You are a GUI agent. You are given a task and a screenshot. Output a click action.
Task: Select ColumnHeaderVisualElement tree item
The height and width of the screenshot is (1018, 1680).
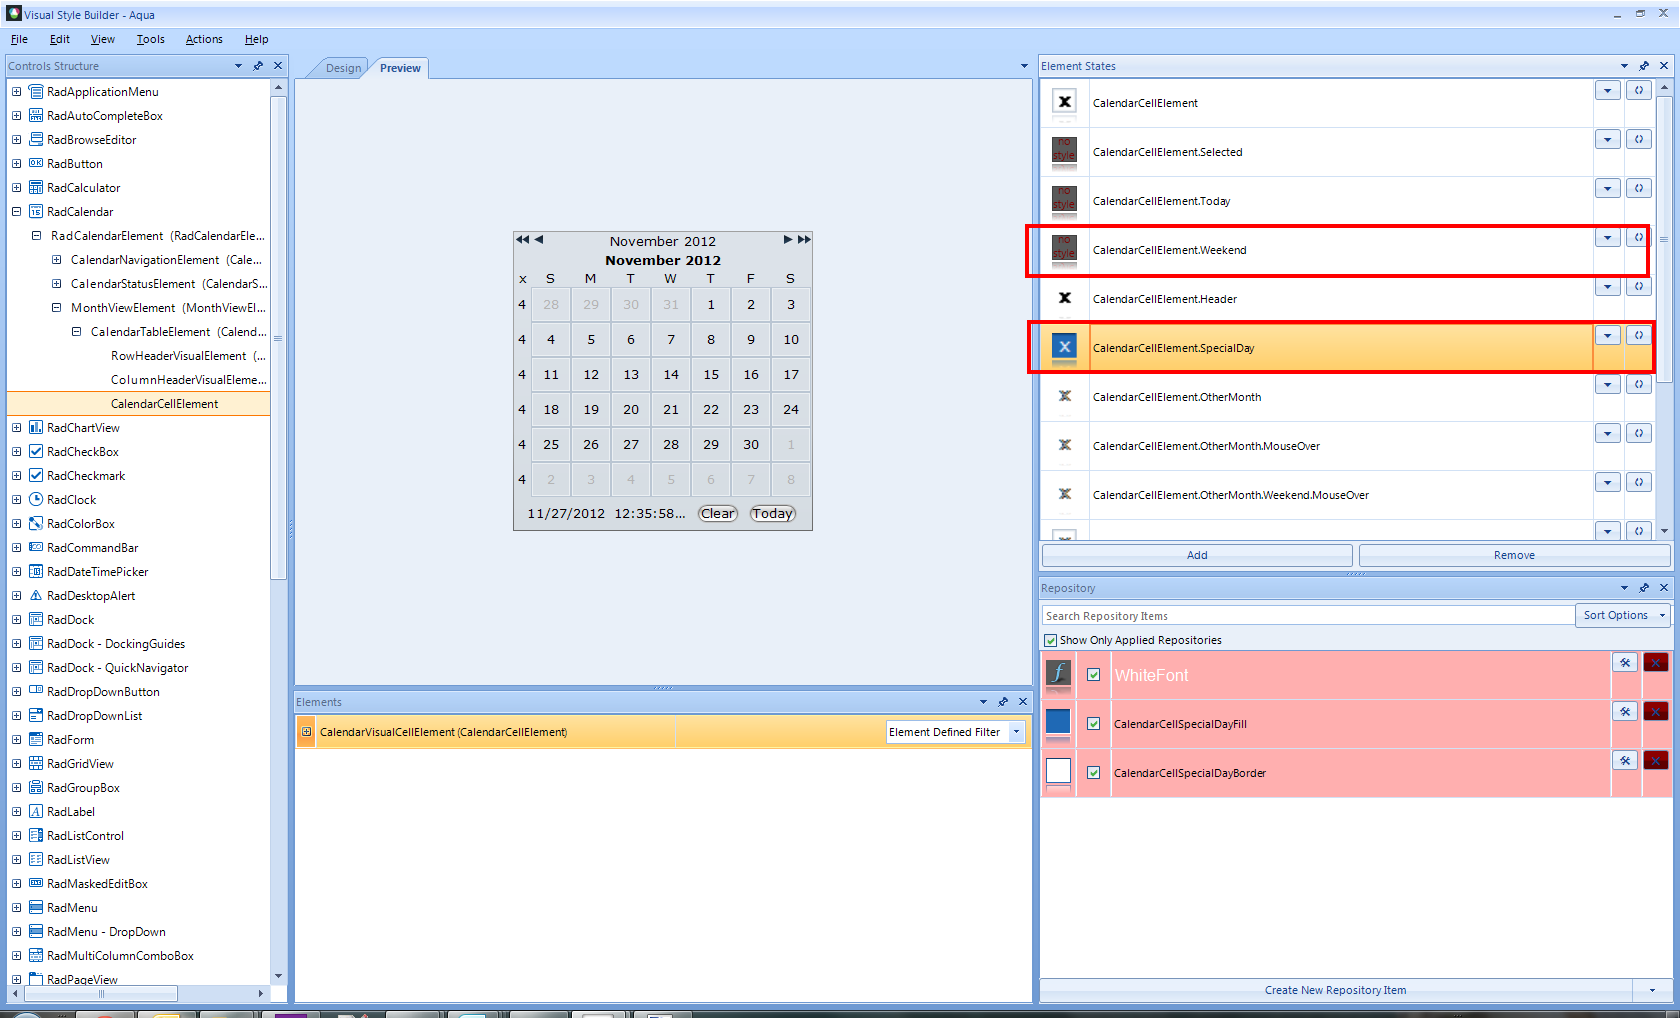pos(189,379)
